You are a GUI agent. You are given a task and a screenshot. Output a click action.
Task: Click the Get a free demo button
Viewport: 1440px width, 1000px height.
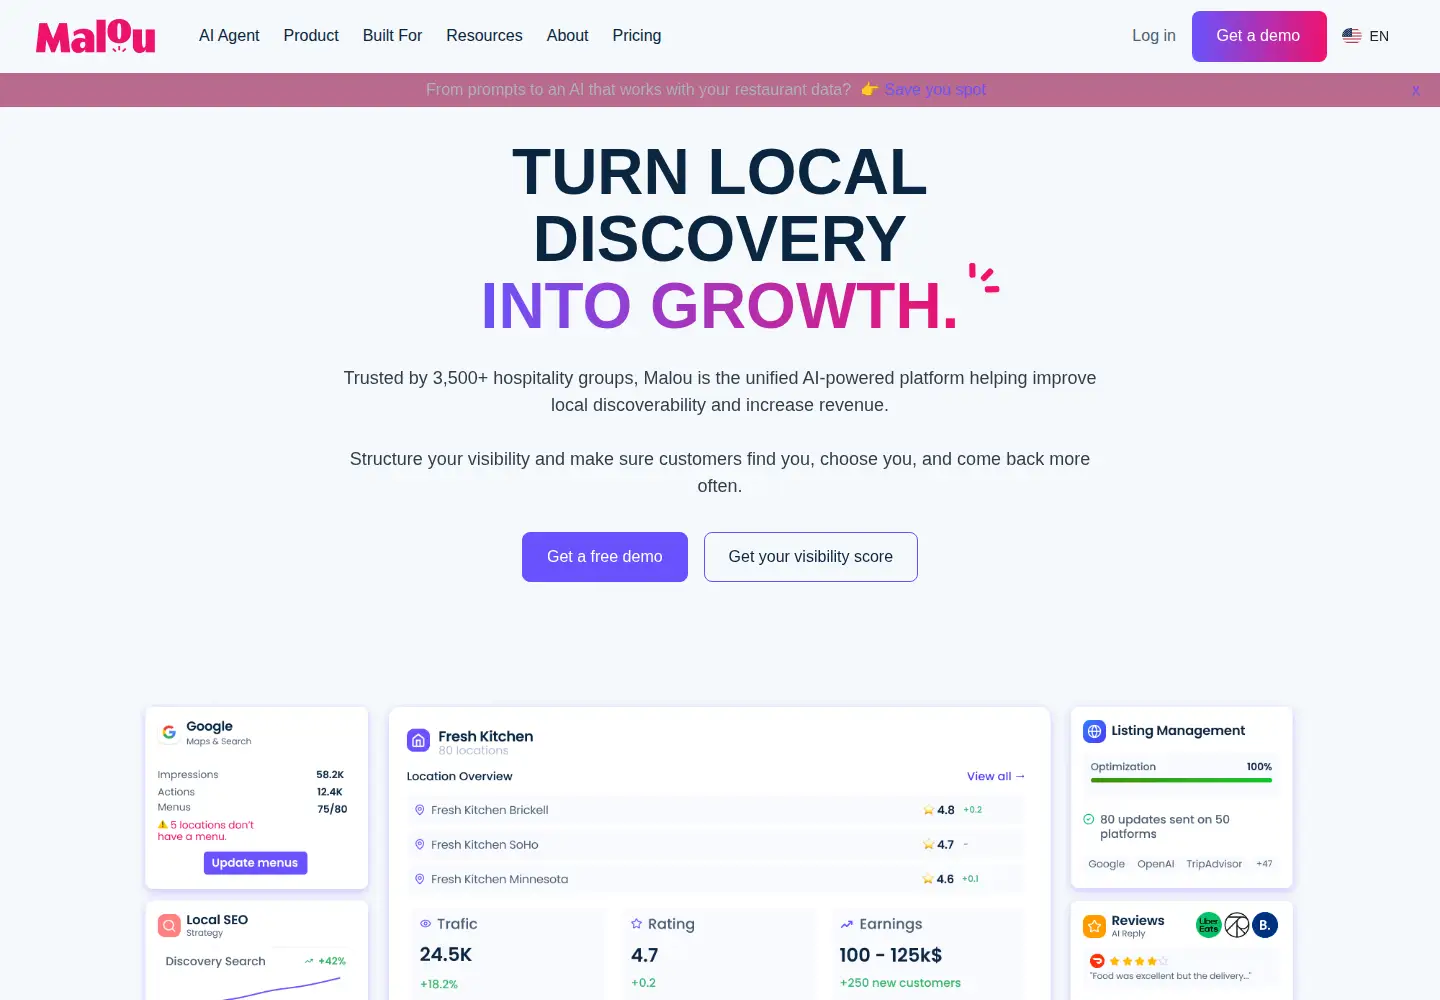pos(605,557)
